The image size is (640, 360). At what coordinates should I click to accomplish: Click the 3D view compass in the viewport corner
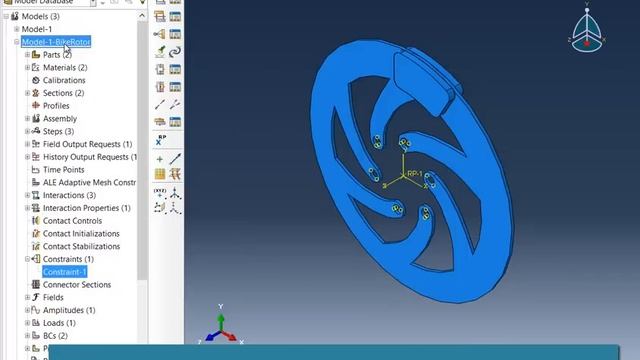coord(587,28)
